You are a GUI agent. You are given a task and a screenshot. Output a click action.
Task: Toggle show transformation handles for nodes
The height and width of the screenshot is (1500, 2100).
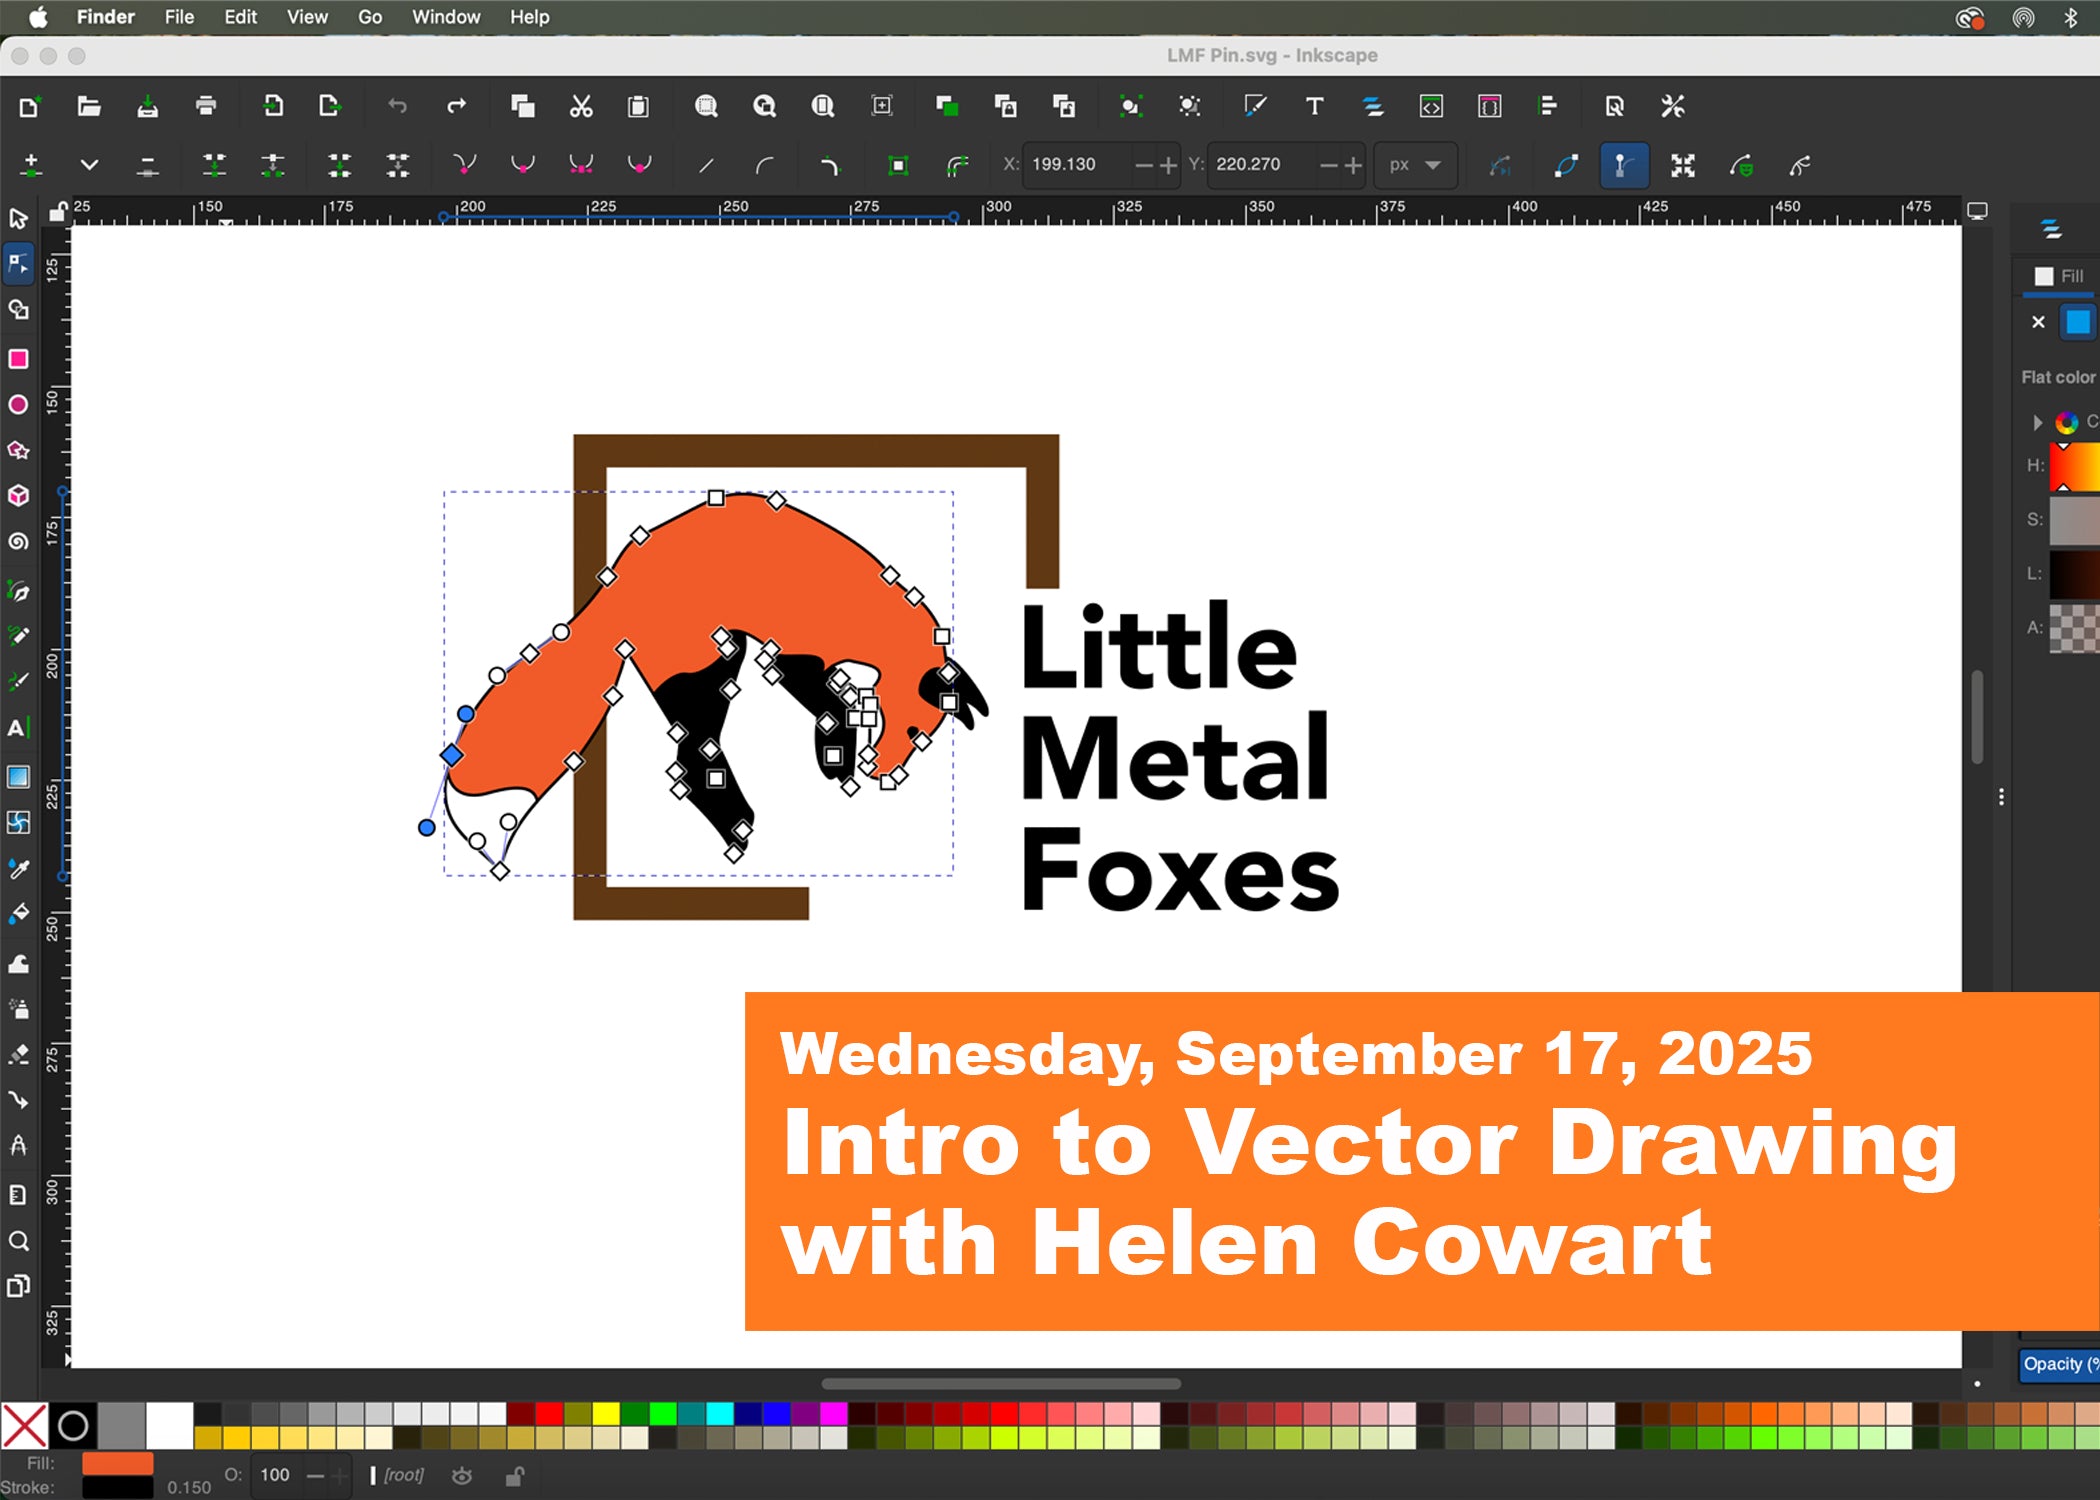click(x=1683, y=166)
